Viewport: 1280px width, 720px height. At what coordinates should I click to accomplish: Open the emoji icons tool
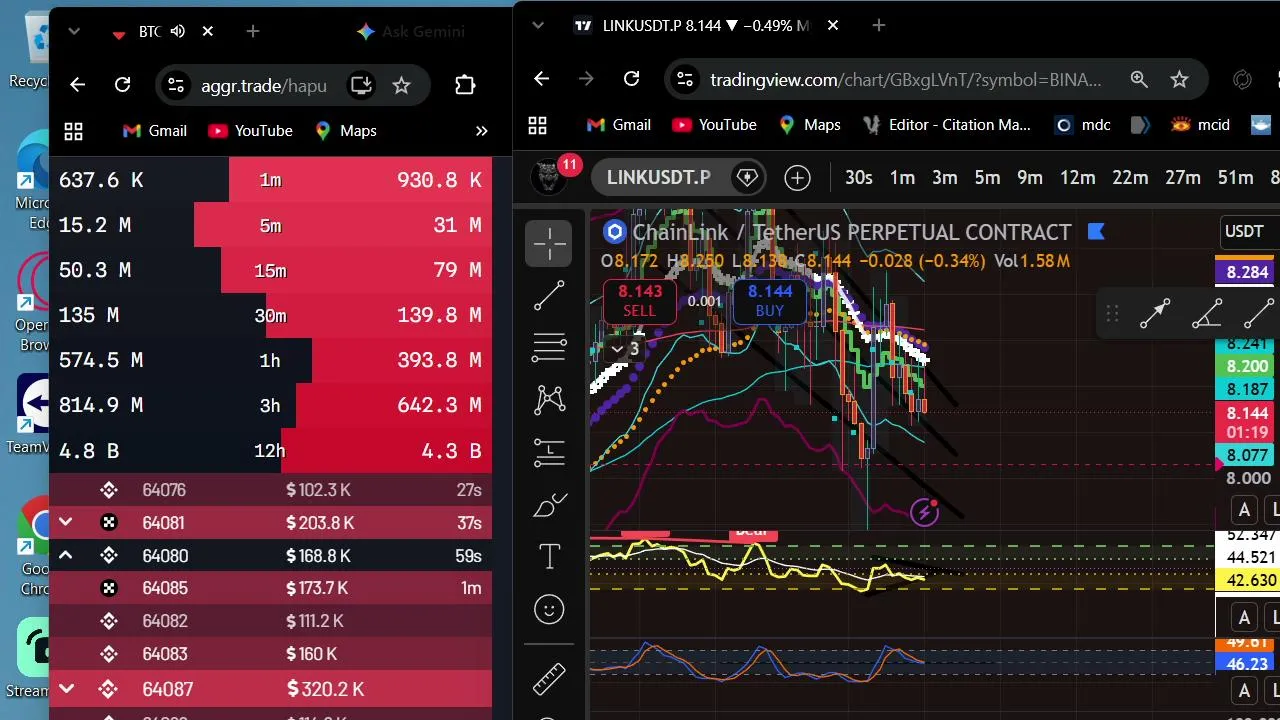coord(549,609)
